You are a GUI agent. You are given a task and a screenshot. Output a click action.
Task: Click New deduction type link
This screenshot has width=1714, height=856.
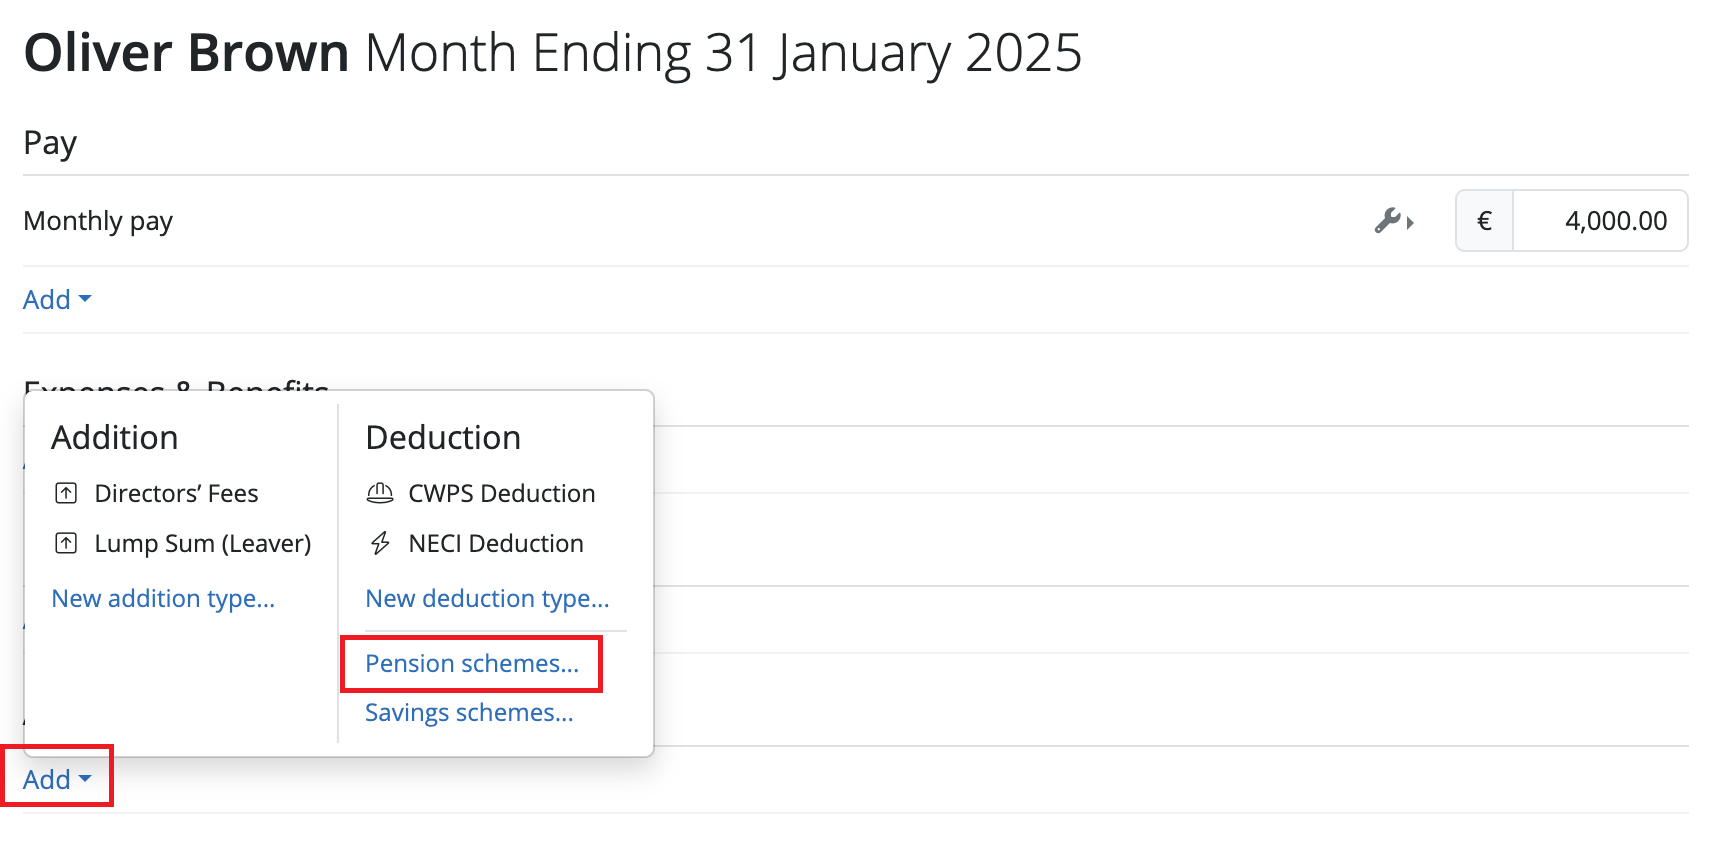pos(487,598)
